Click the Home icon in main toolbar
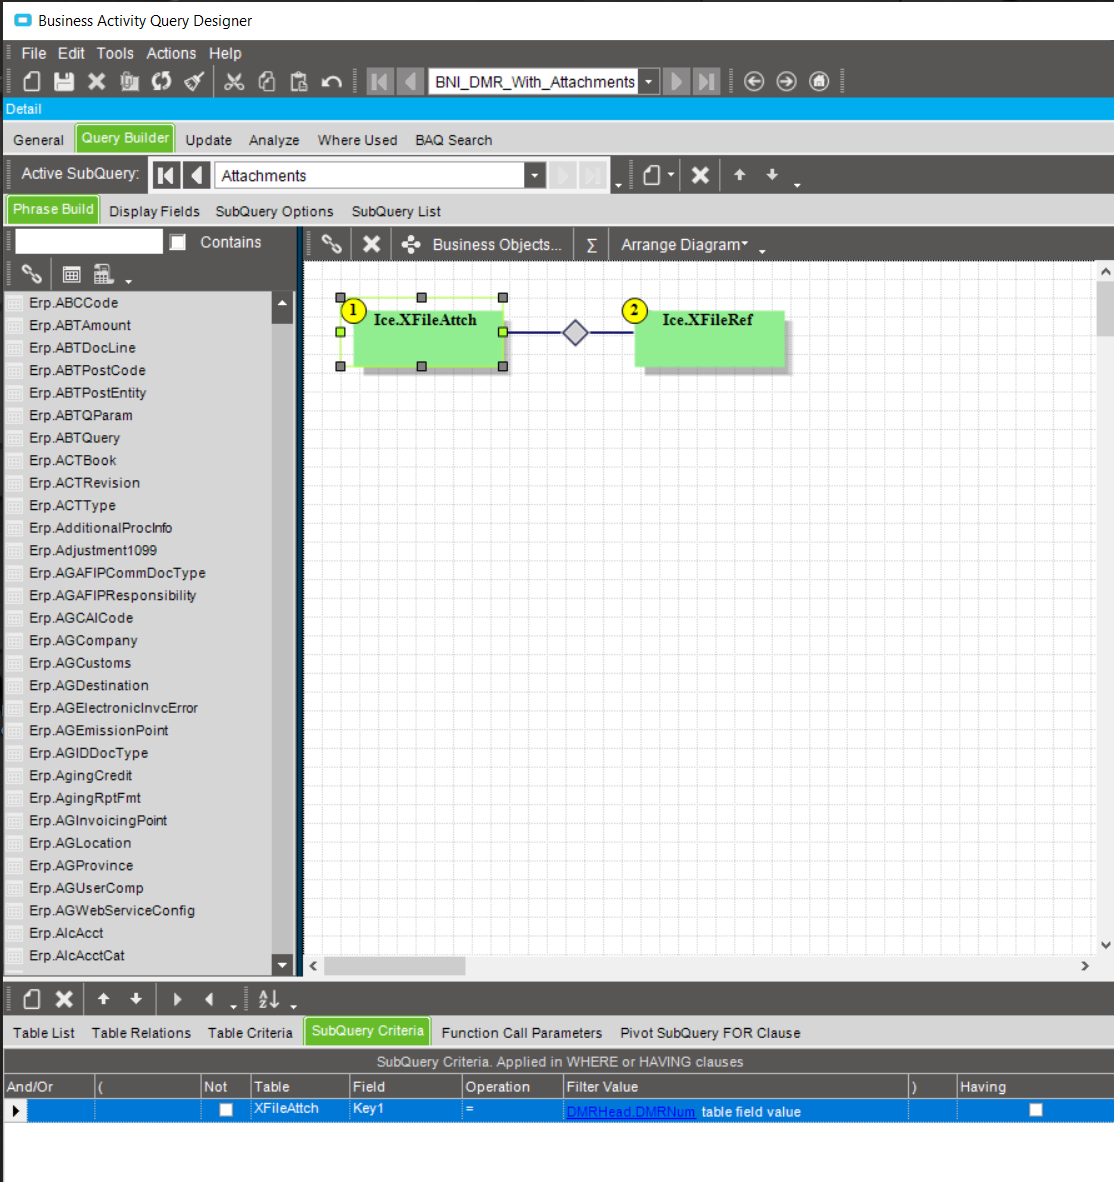Viewport: 1114px width, 1182px height. 819,81
